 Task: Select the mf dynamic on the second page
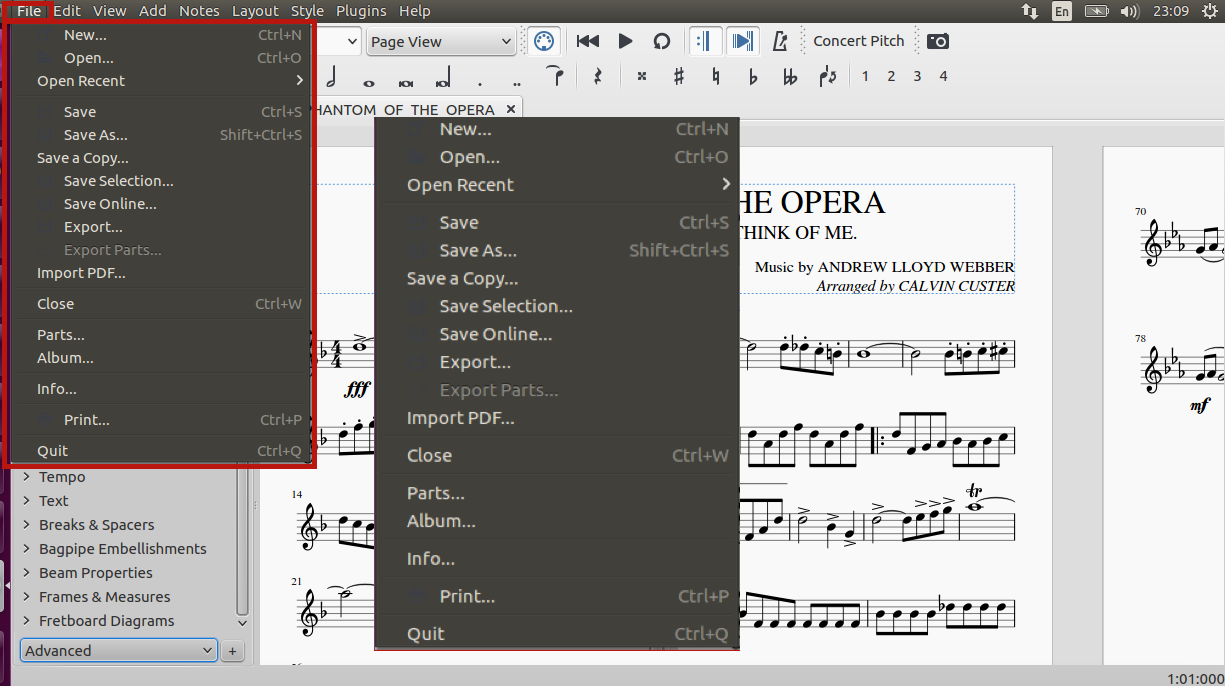pos(1199,406)
